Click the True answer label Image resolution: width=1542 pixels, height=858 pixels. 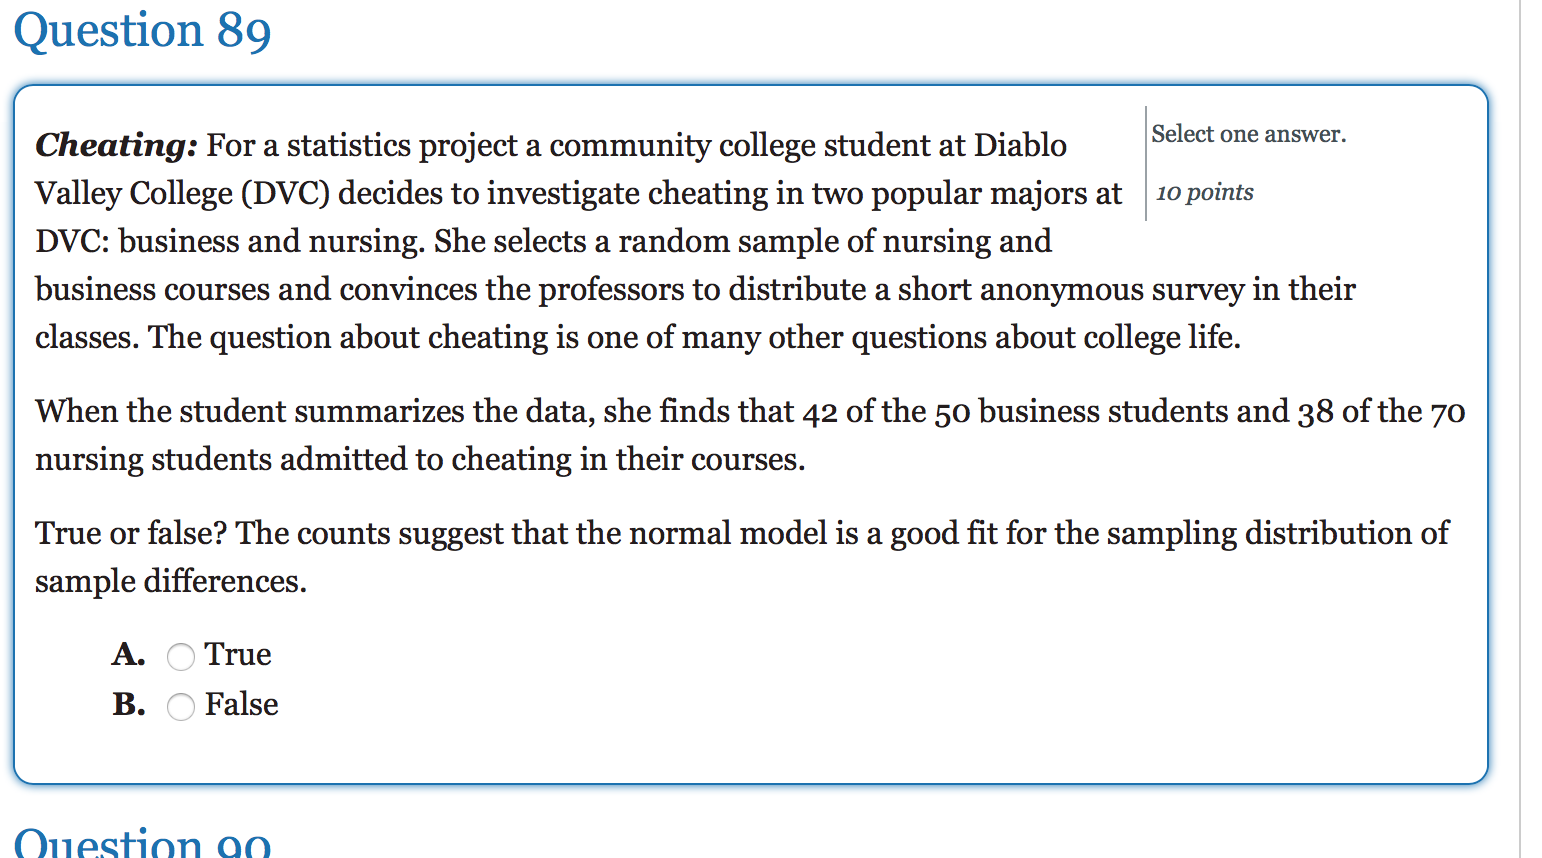click(238, 654)
